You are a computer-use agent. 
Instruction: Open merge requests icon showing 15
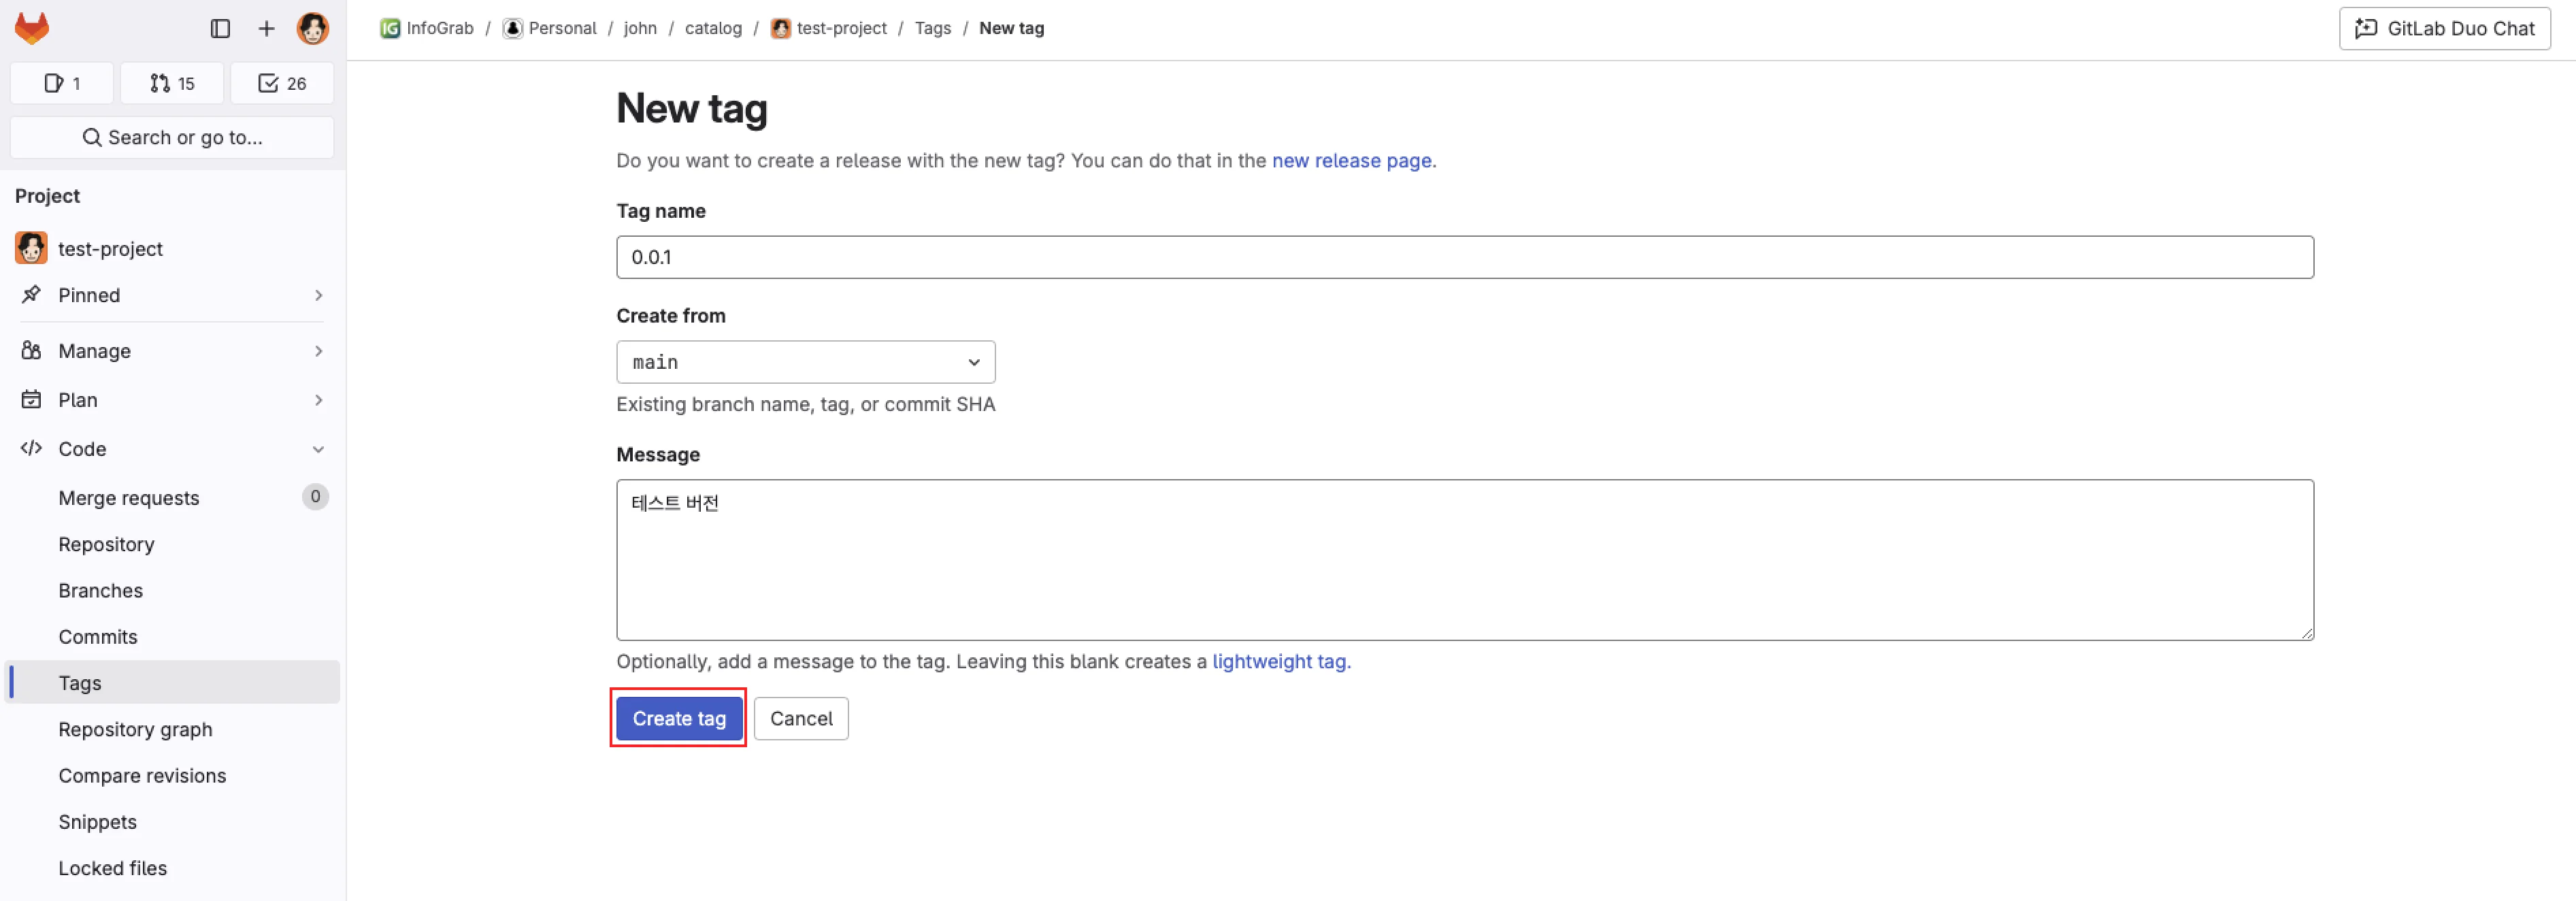171,83
